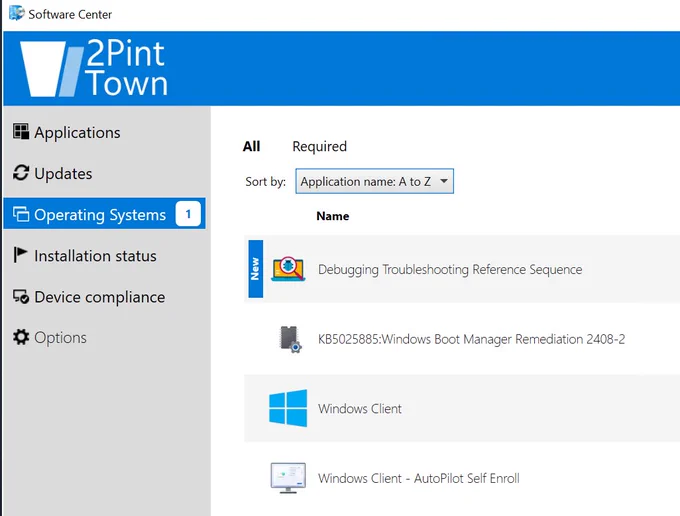Click the Sort by: label
The image size is (680, 516).
coord(265,182)
